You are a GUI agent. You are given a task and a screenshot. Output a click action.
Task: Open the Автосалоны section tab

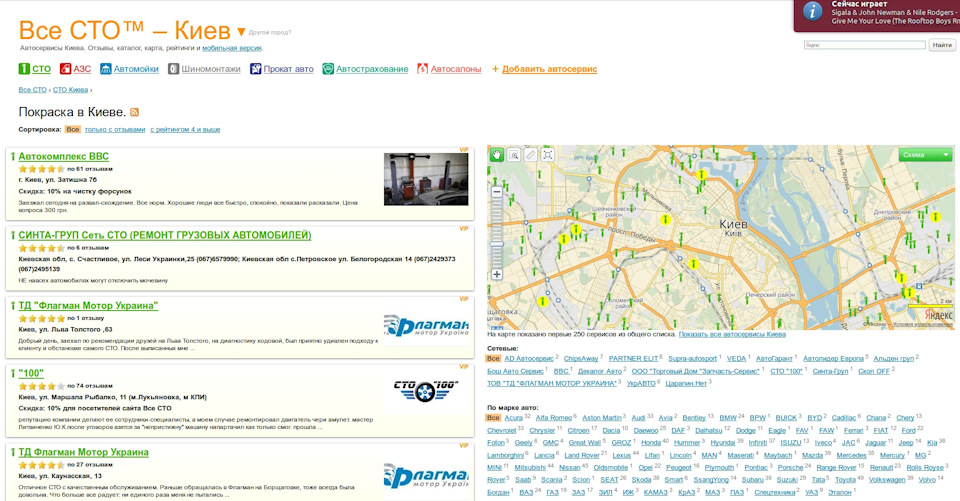(456, 69)
